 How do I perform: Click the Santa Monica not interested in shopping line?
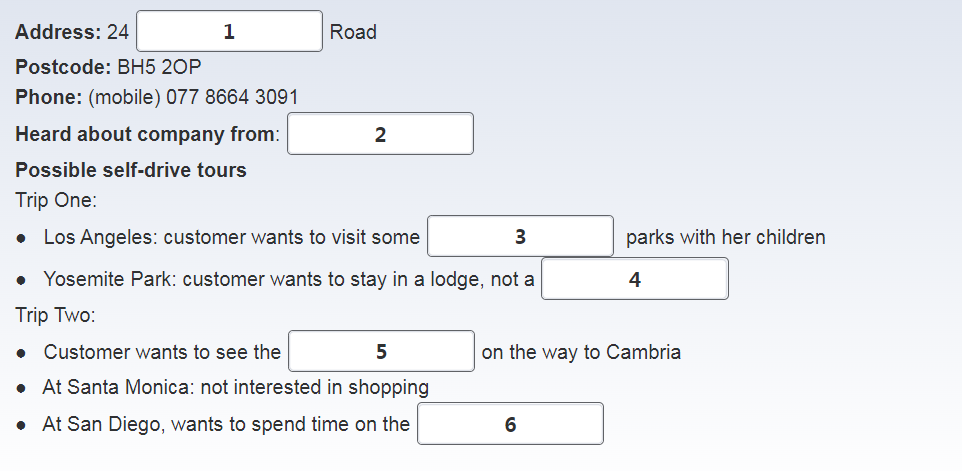pyautogui.click(x=236, y=388)
